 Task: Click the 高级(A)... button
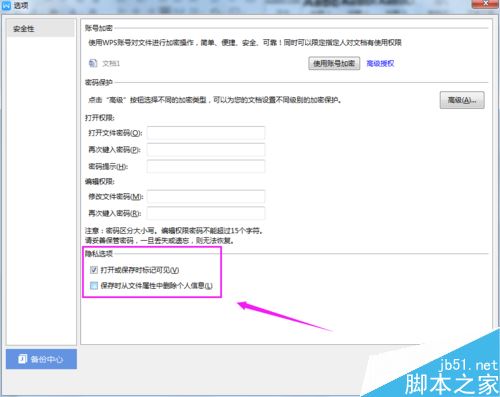462,100
